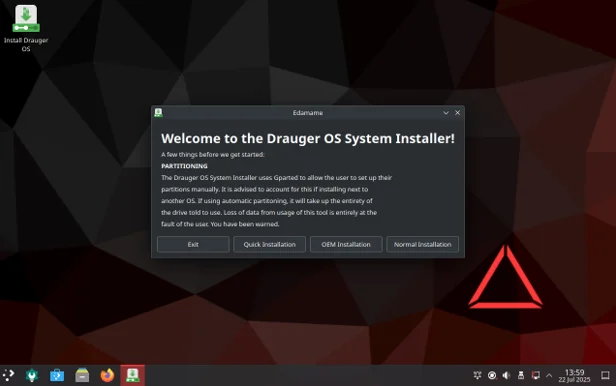Expand the hidden system tray icons arrow
This screenshot has width=616, height=386.
coord(549,375)
